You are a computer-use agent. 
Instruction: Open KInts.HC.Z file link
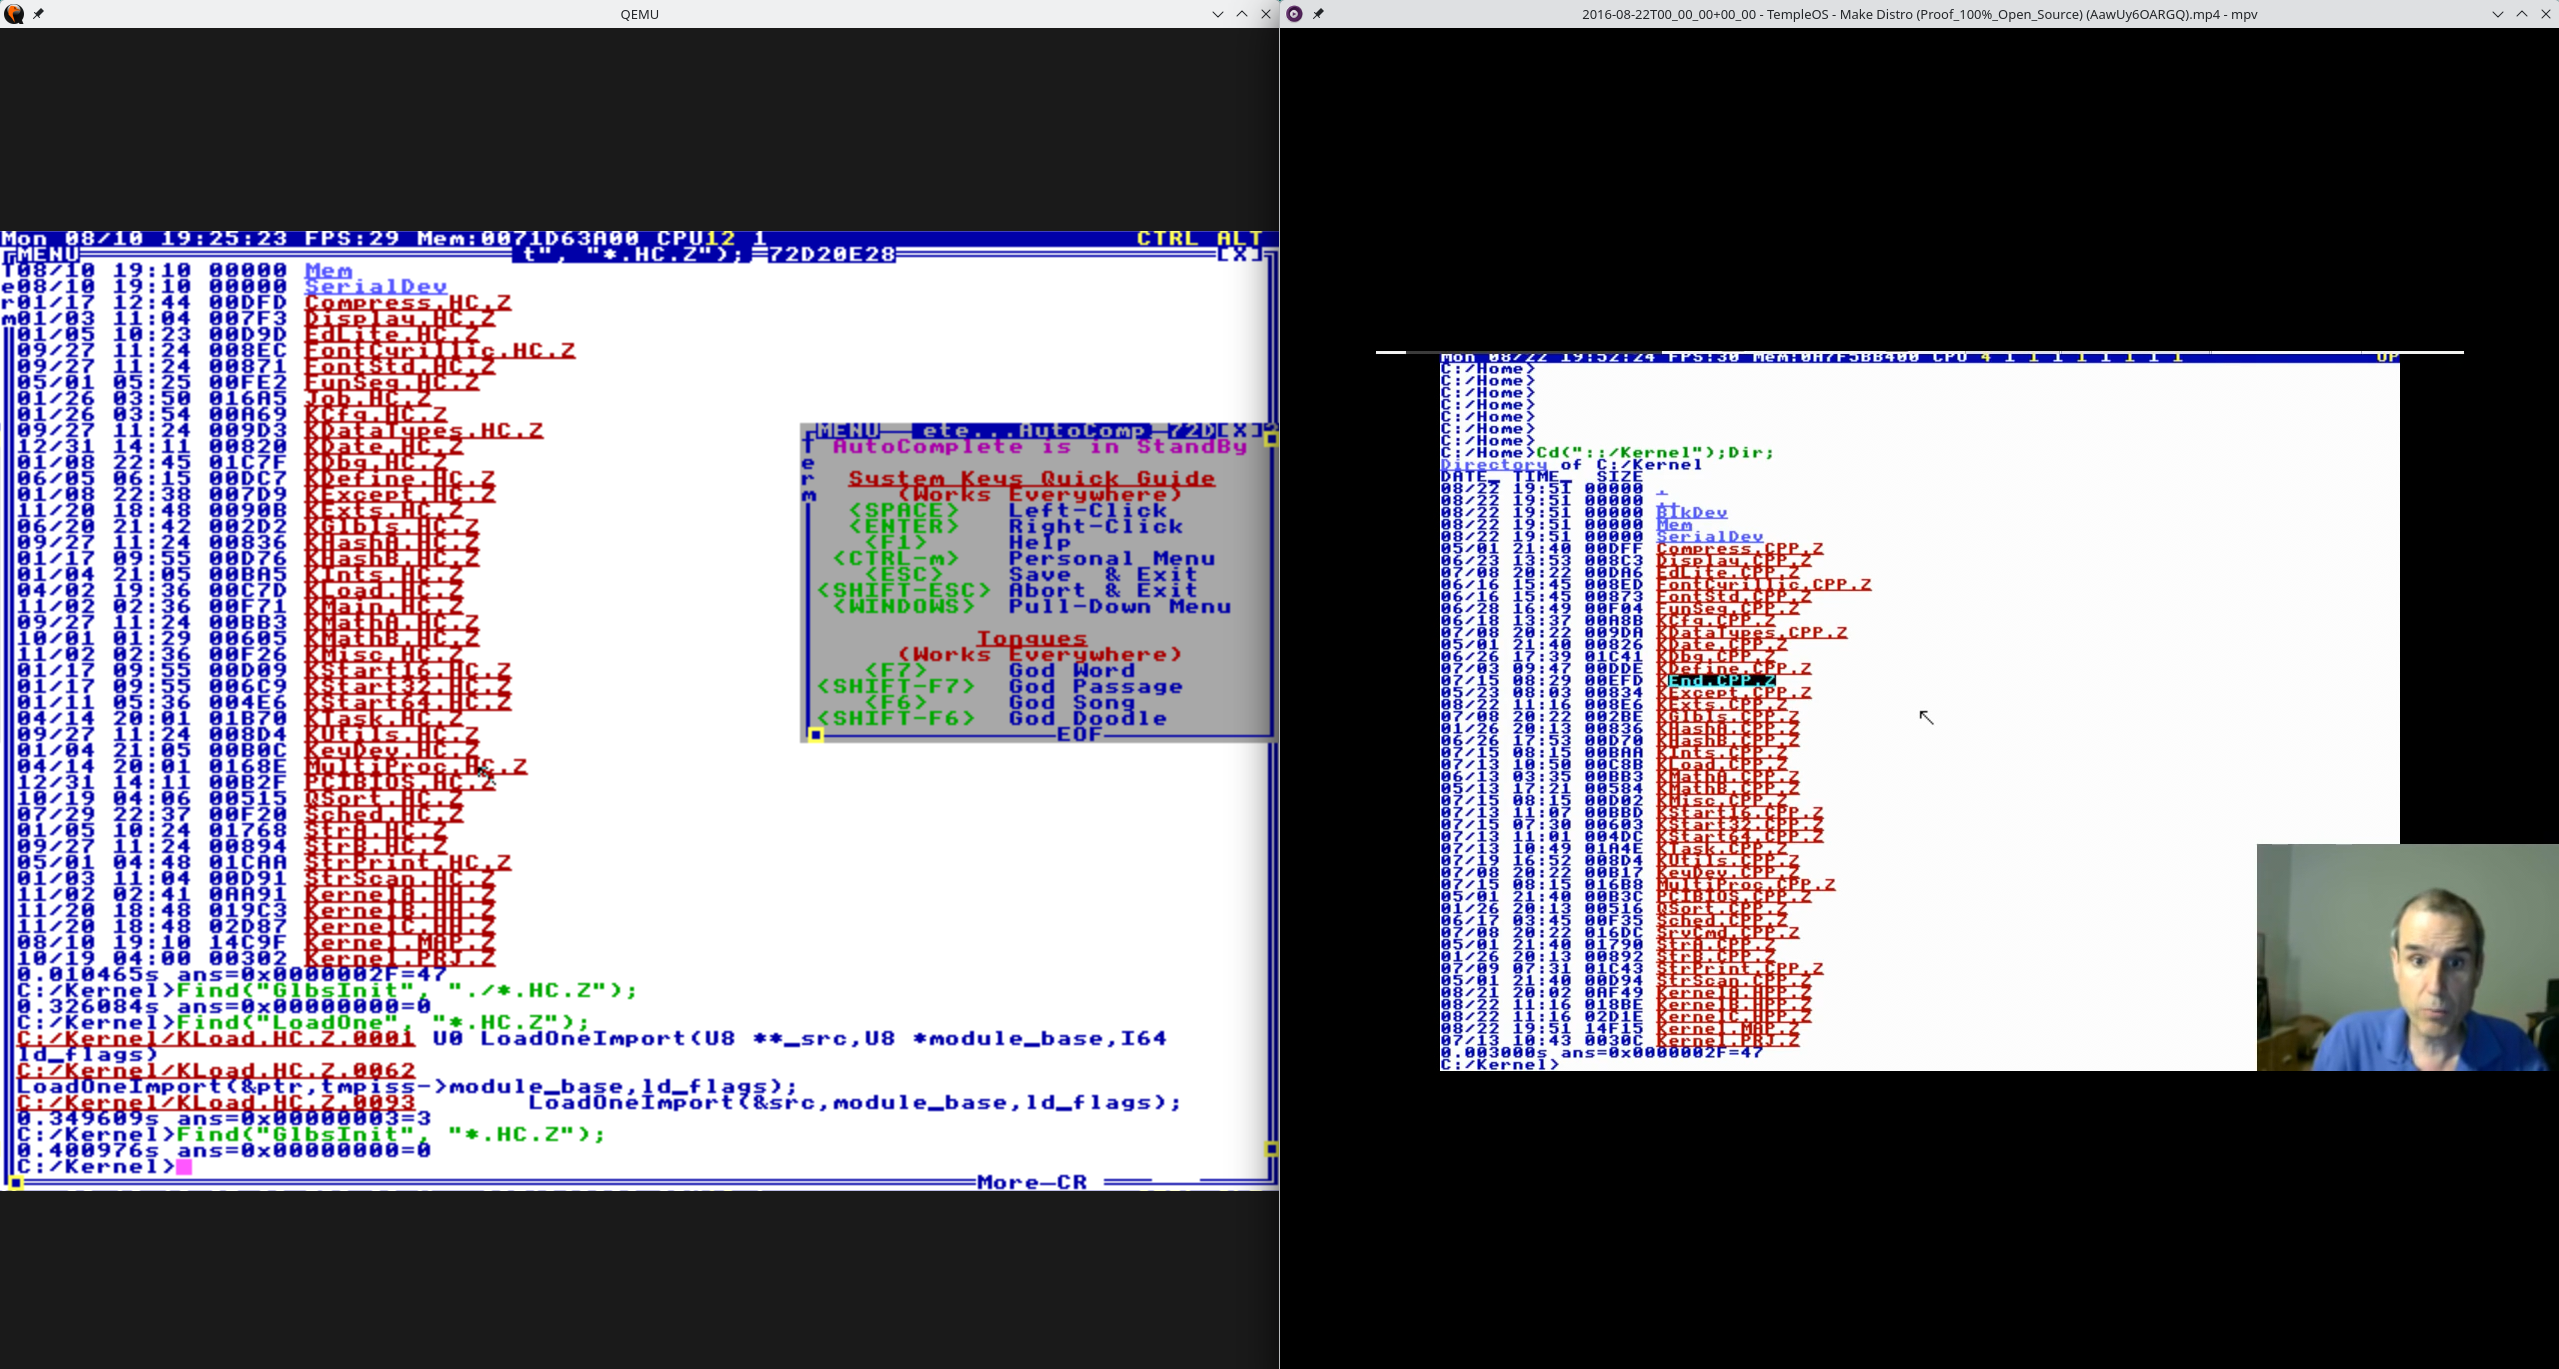pos(384,575)
